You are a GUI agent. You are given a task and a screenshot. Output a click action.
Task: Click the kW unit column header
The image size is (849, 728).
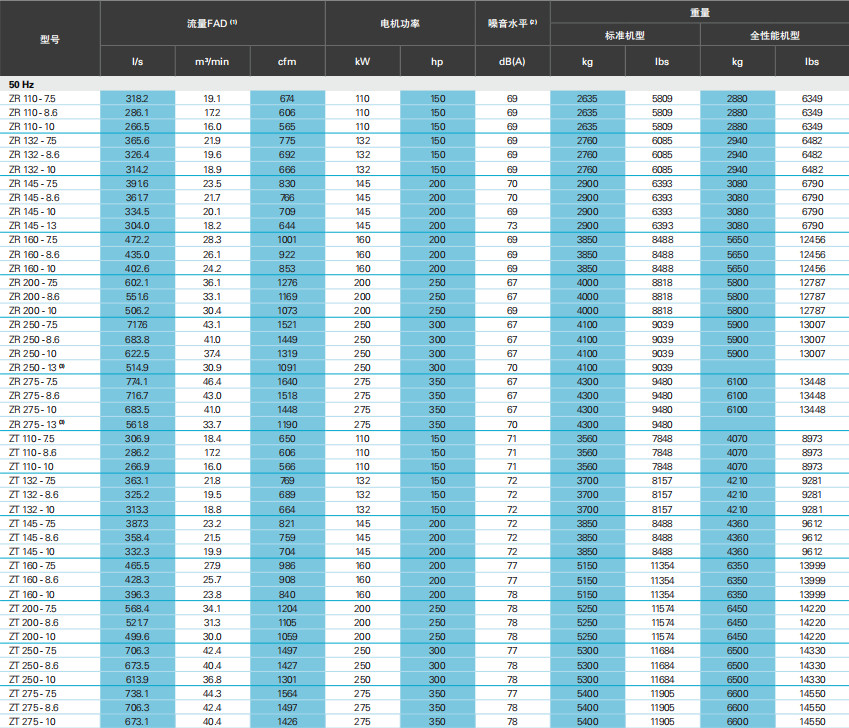(x=362, y=61)
